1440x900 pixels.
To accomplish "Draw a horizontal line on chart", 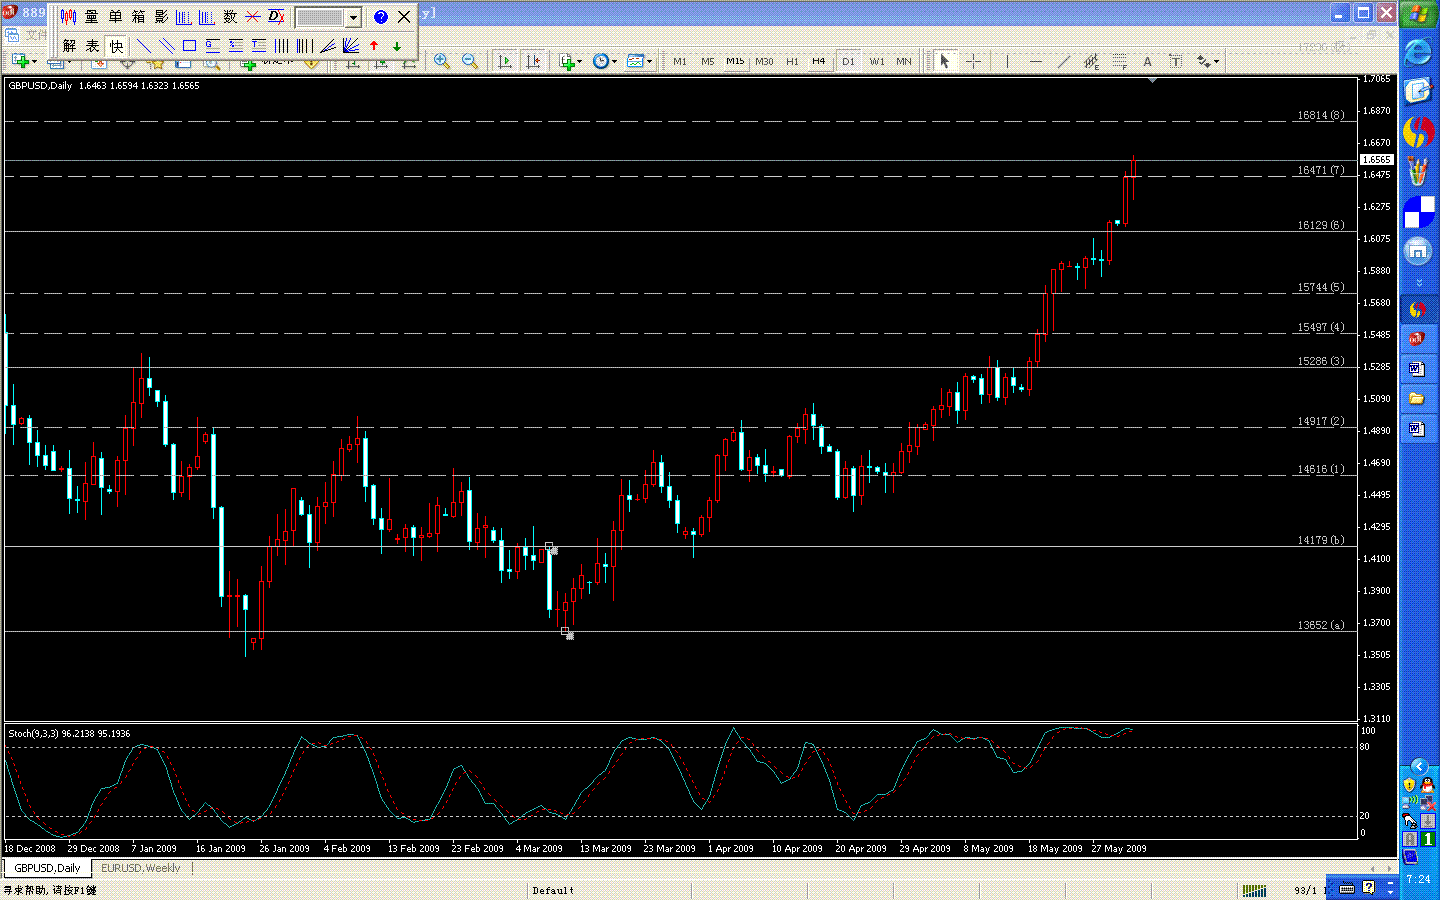I will (1035, 61).
